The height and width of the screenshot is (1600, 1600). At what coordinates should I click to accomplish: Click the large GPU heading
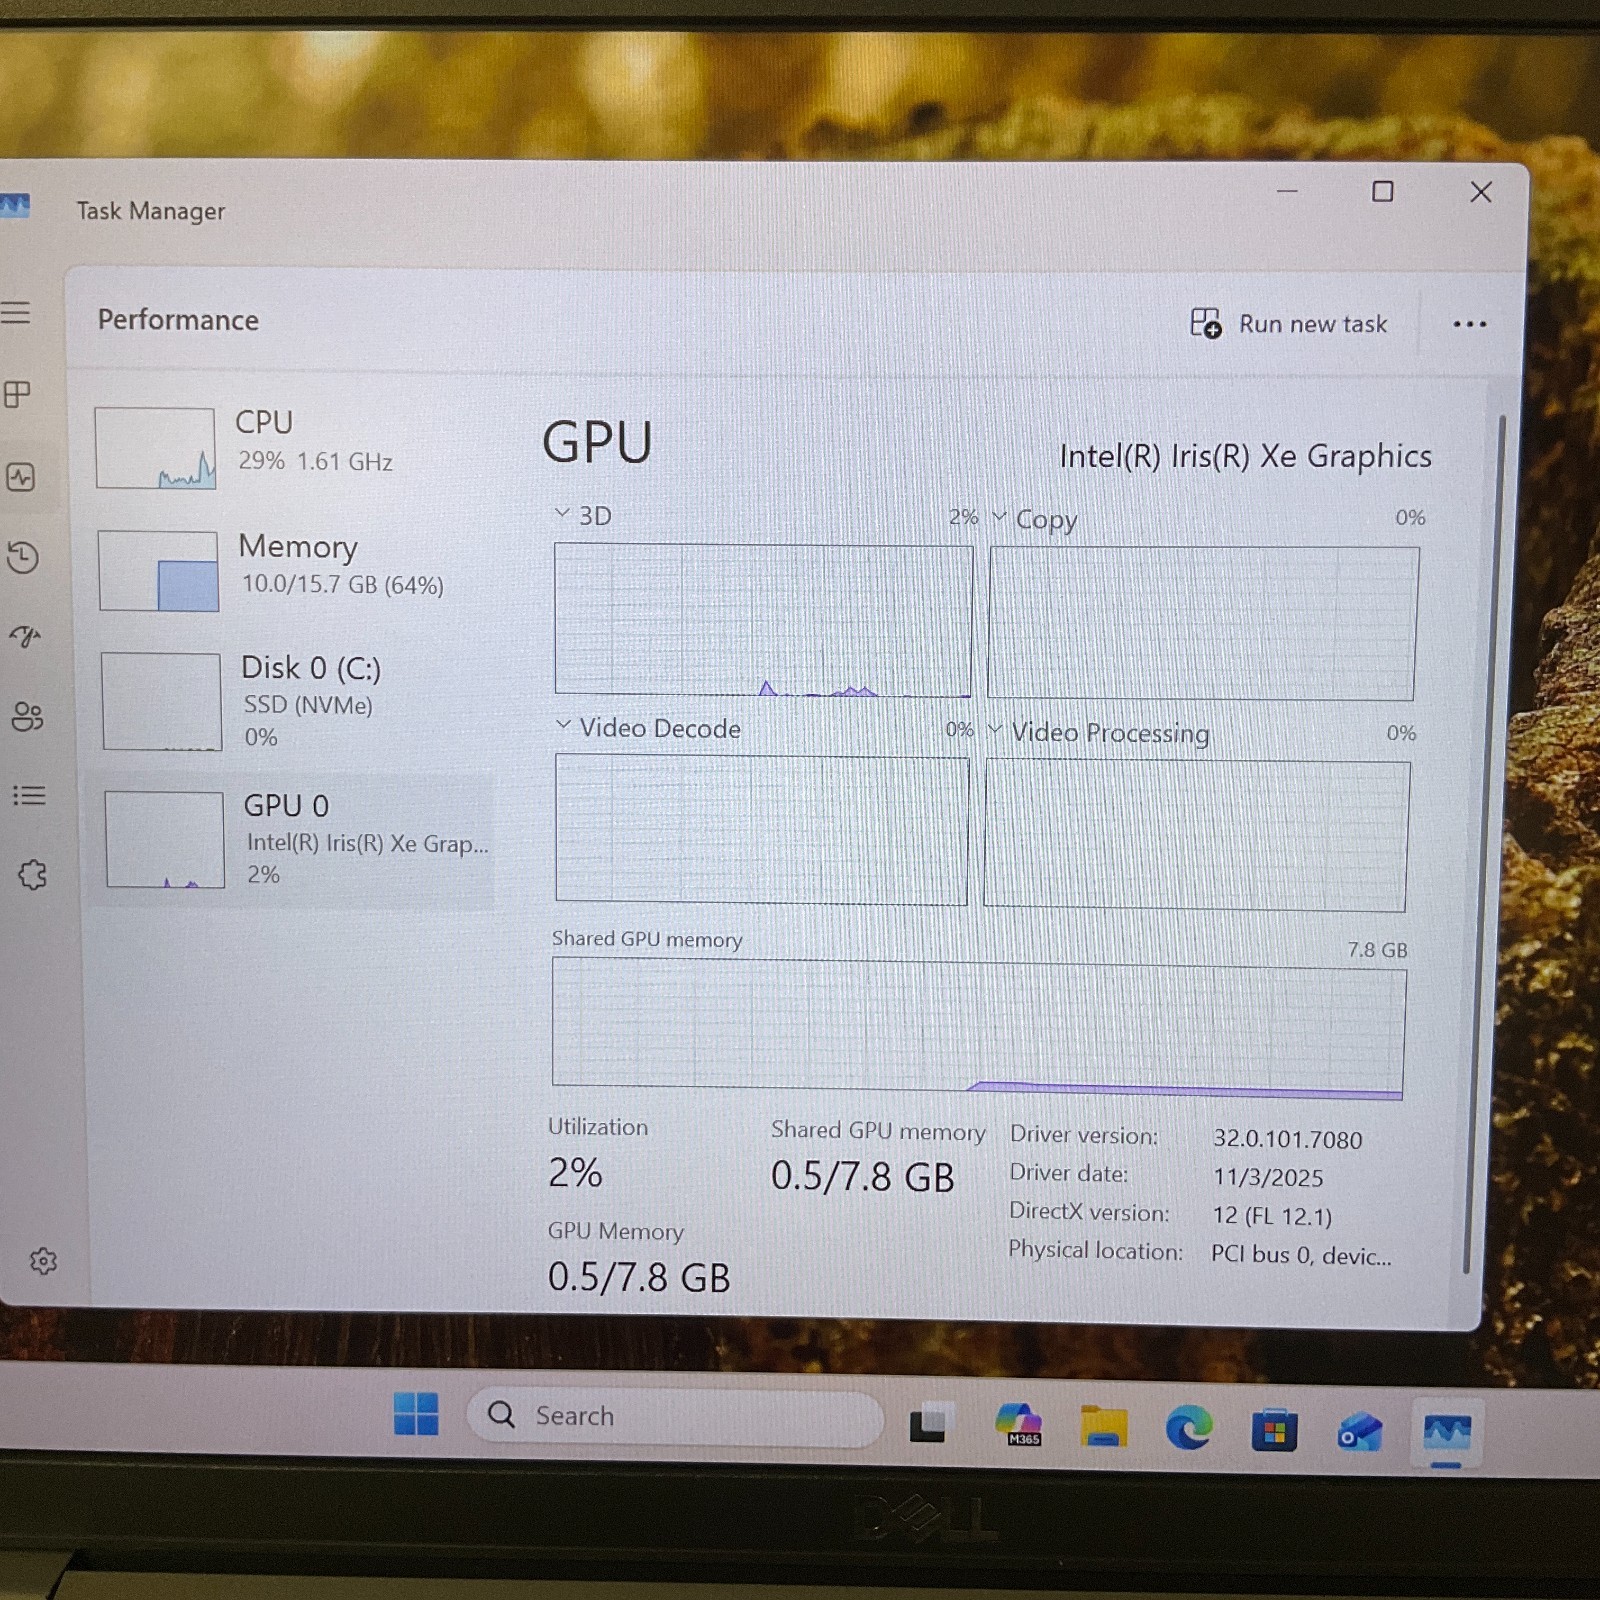(x=597, y=442)
